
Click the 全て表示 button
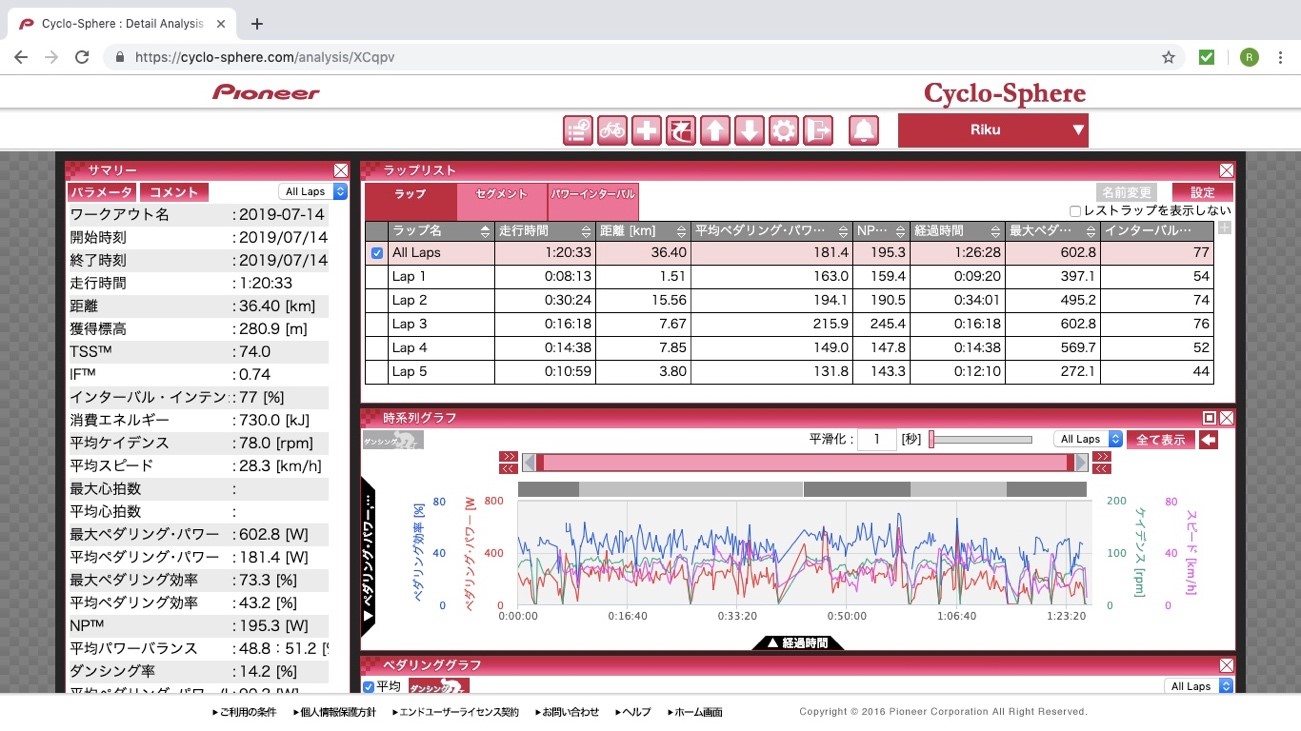coord(1160,440)
